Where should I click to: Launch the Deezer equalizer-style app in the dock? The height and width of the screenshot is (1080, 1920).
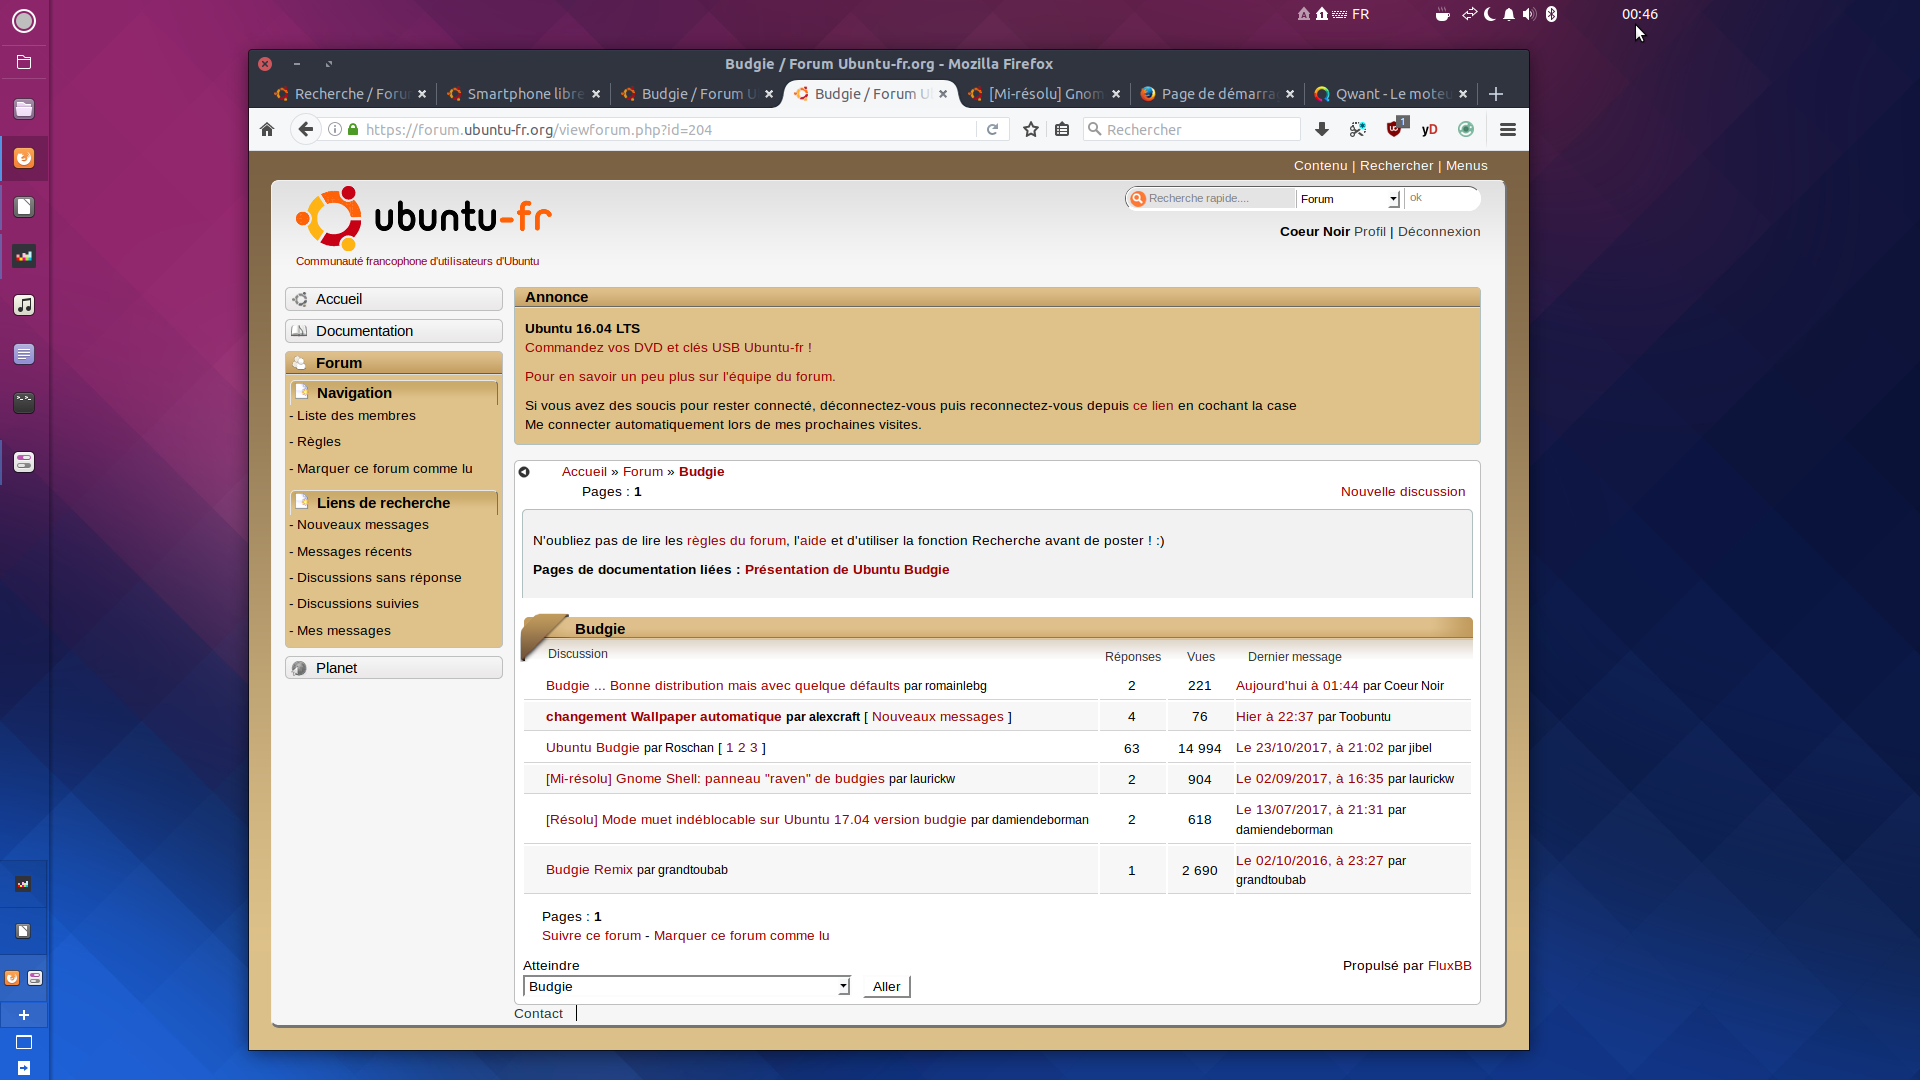(x=24, y=256)
